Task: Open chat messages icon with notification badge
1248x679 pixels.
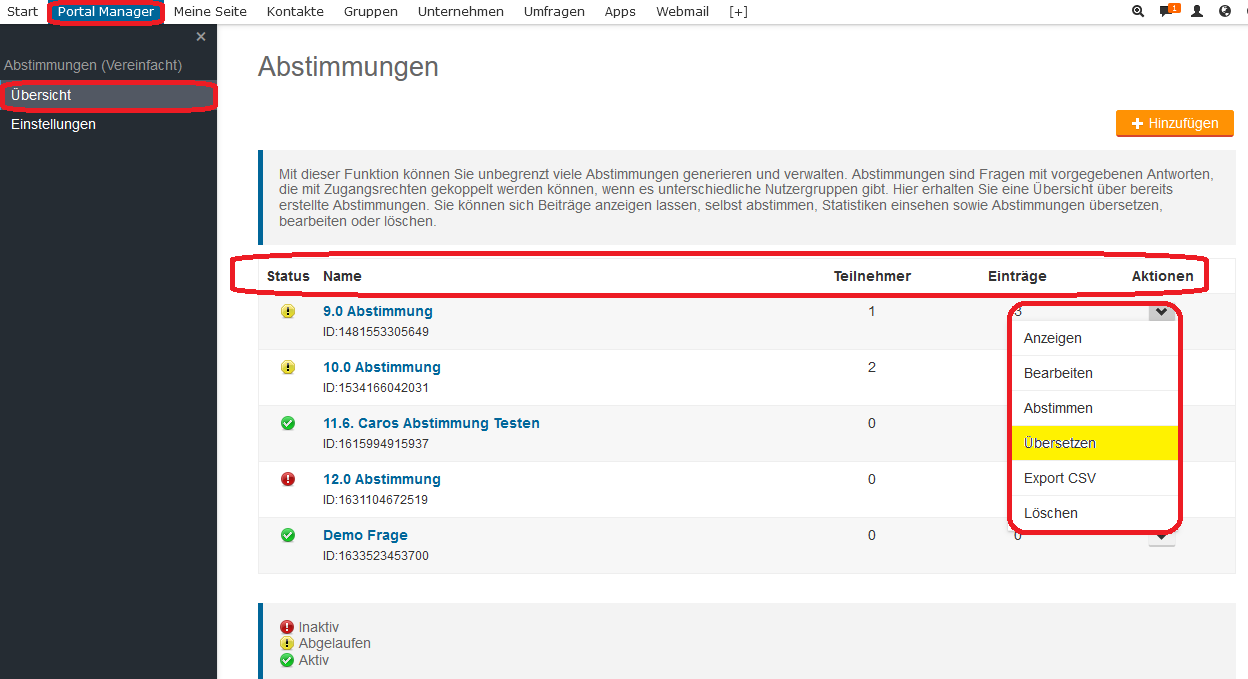Action: [x=1168, y=12]
